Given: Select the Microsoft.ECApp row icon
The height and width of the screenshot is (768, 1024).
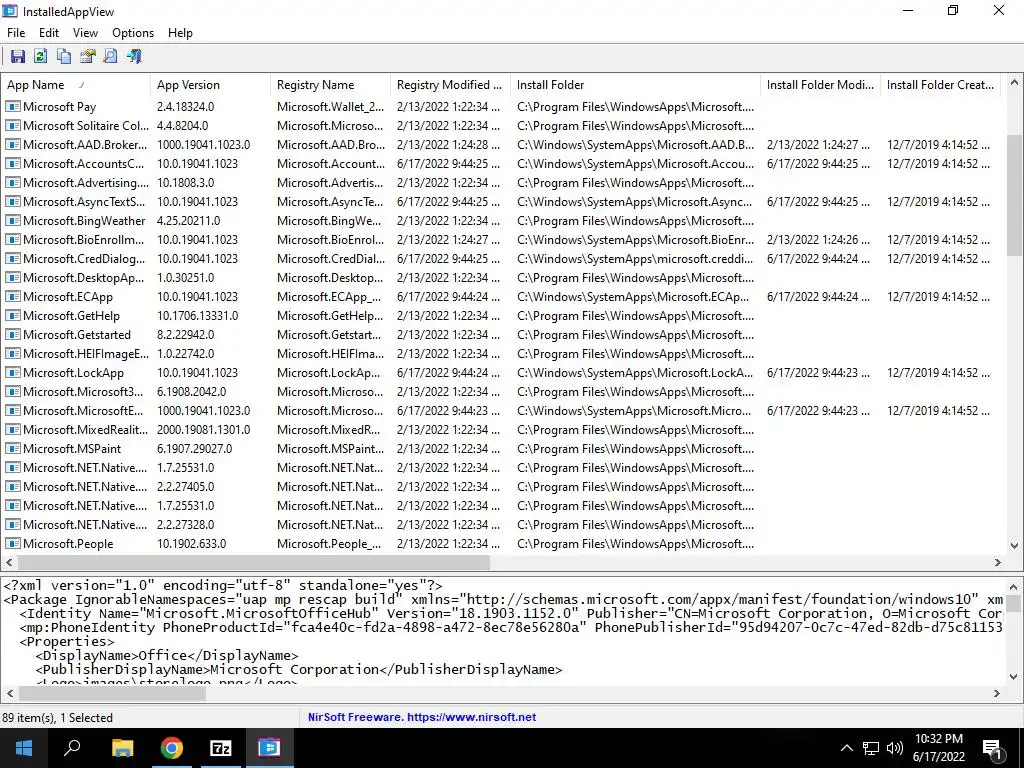Looking at the screenshot, I should (12, 296).
